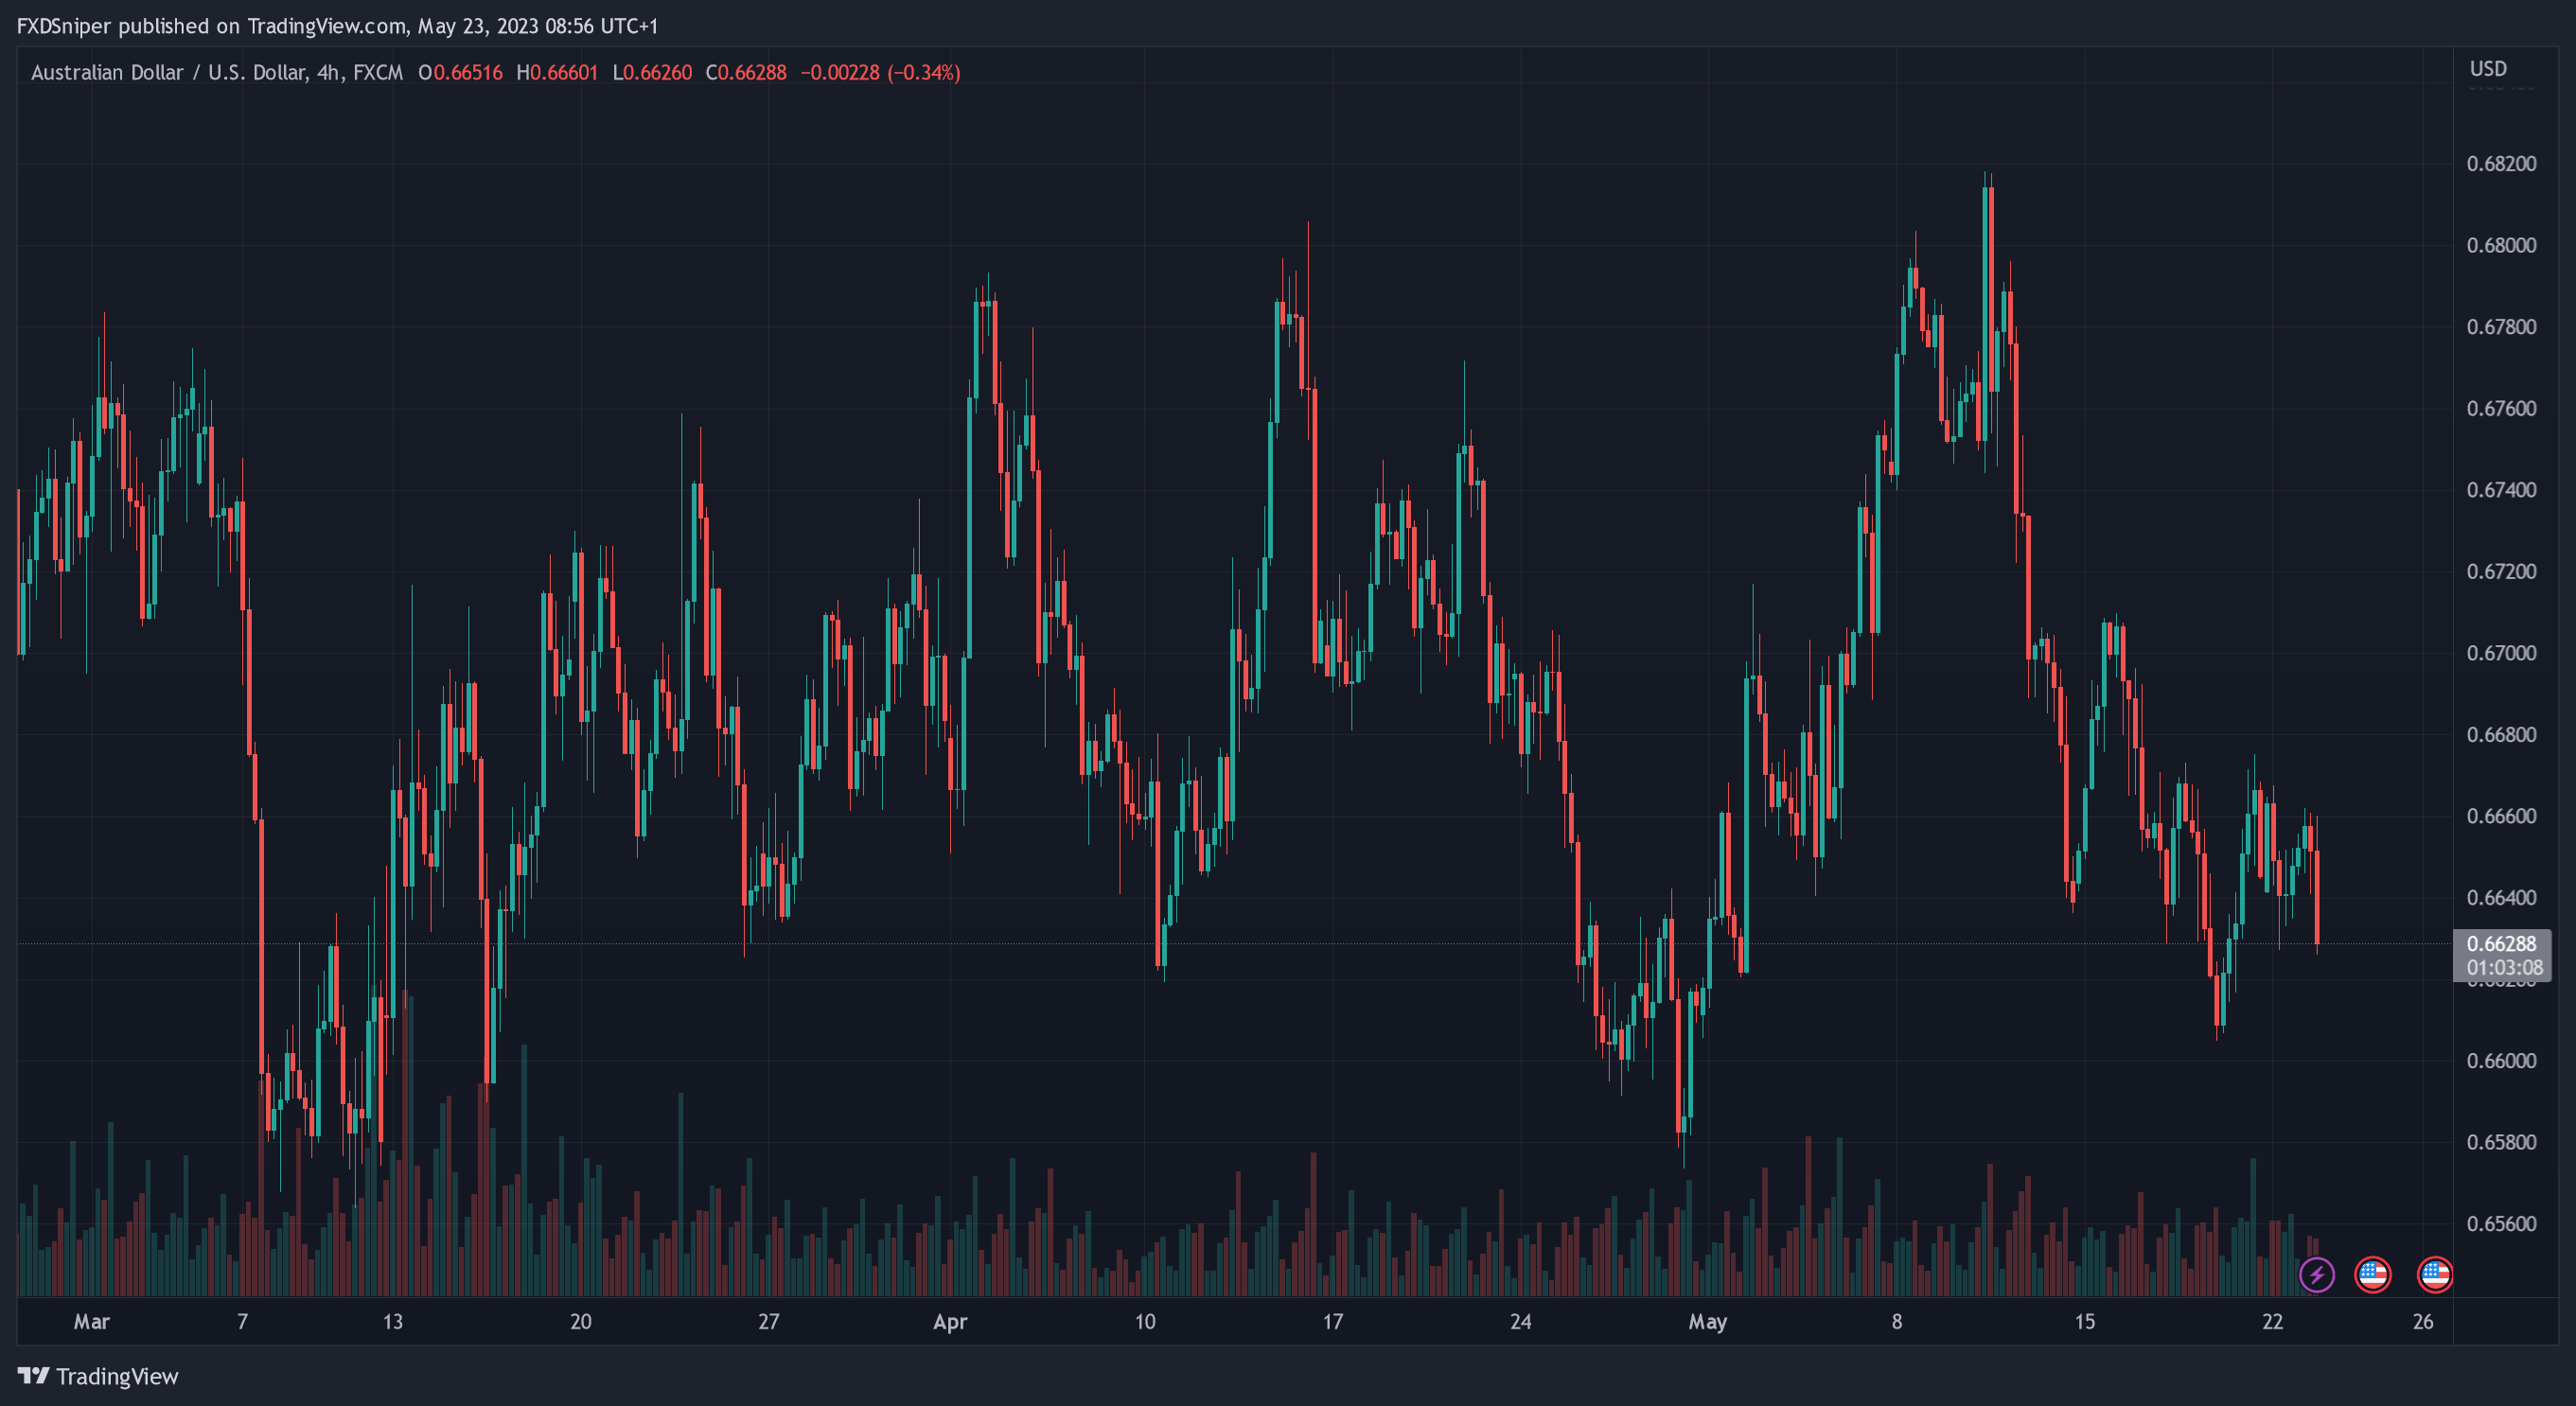Image resolution: width=2576 pixels, height=1406 pixels.
Task: Click the TradingView logo at bottom left
Action: click(98, 1376)
